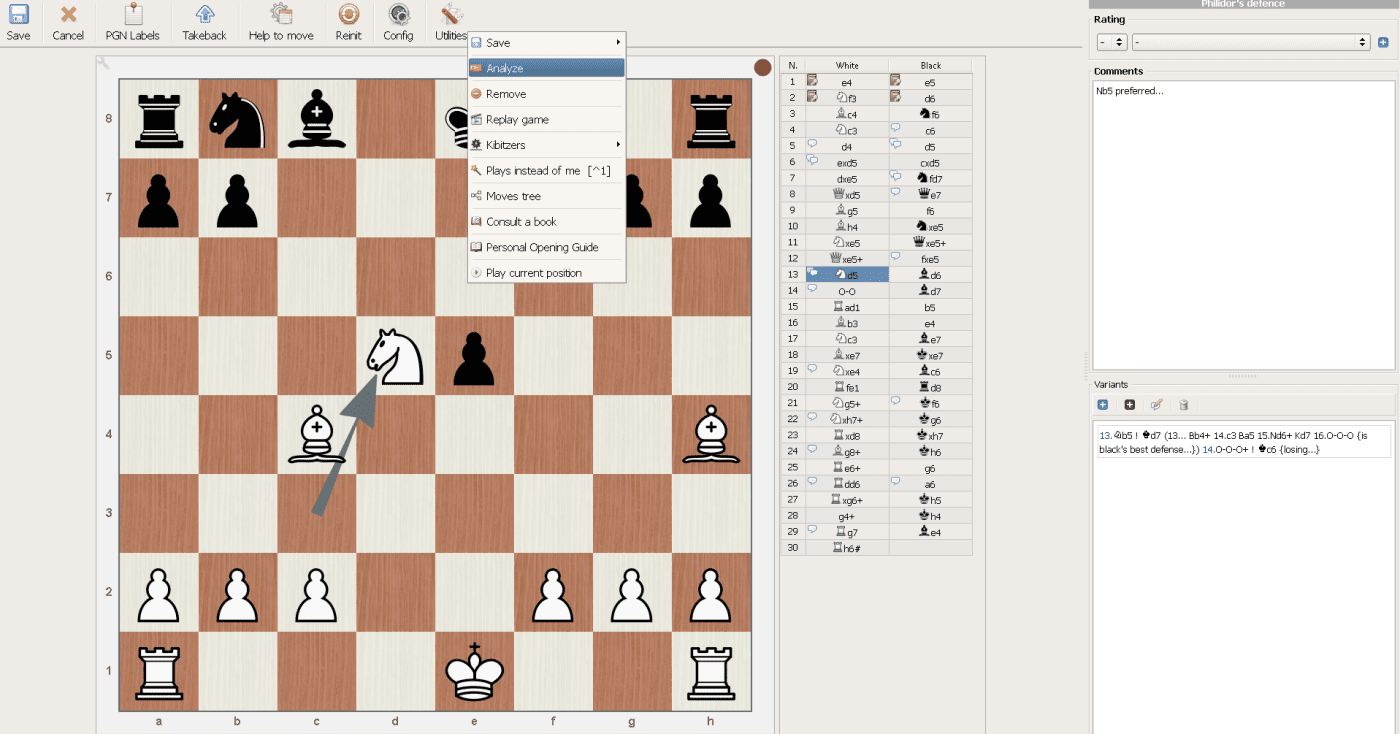Click the white king on e1
Image resolution: width=1400 pixels, height=734 pixels.
(474, 671)
